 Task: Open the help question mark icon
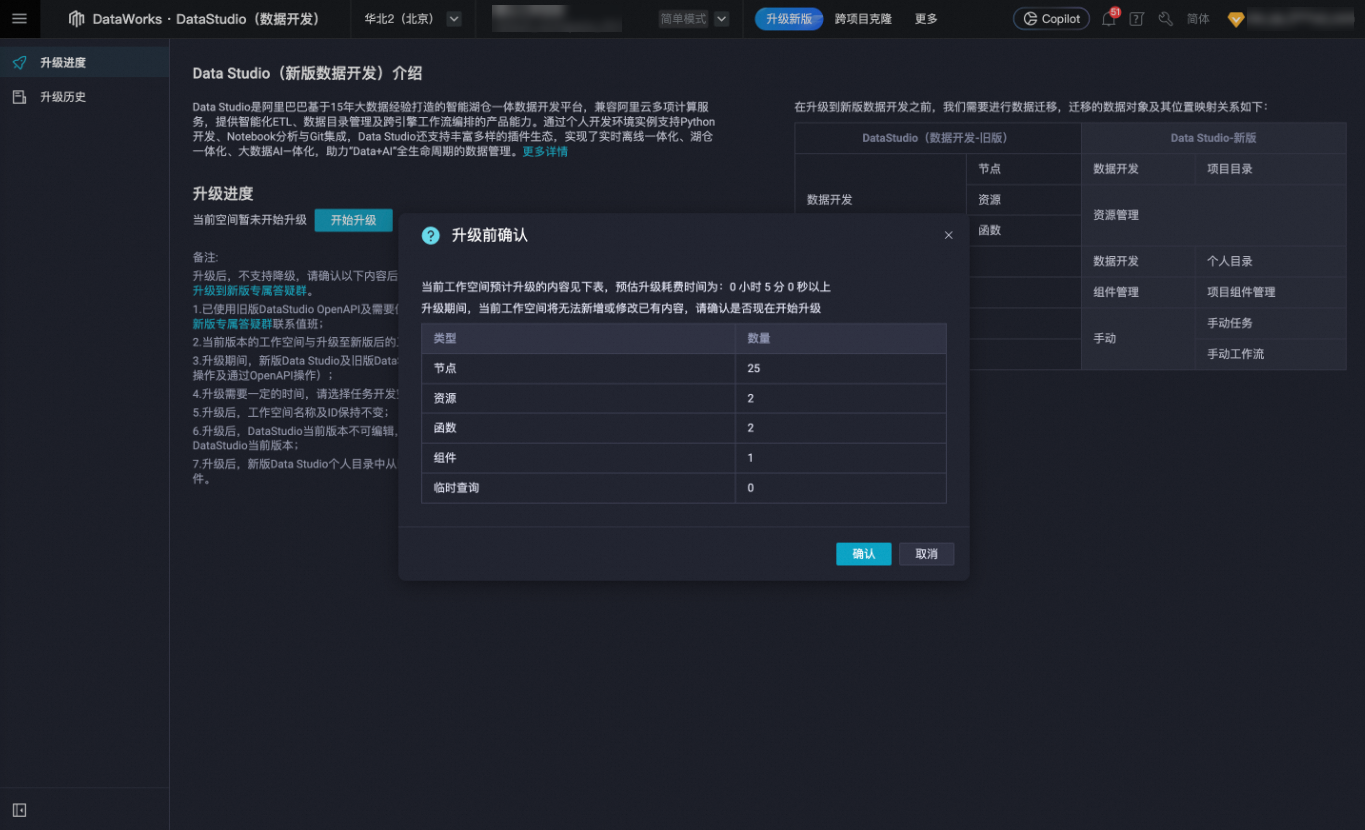coord(1136,19)
